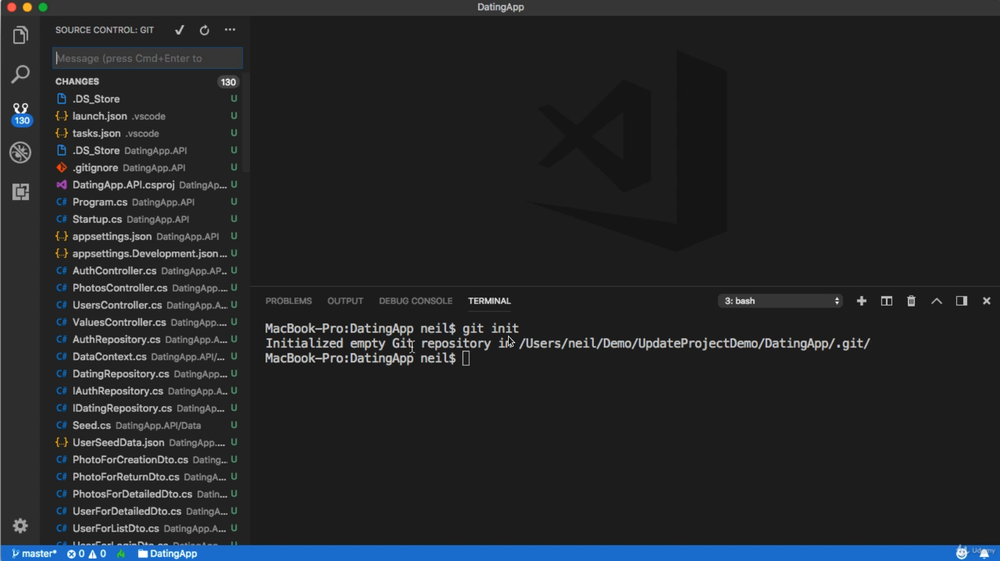
Task: Select the .gitignore change entry
Action: click(146, 168)
